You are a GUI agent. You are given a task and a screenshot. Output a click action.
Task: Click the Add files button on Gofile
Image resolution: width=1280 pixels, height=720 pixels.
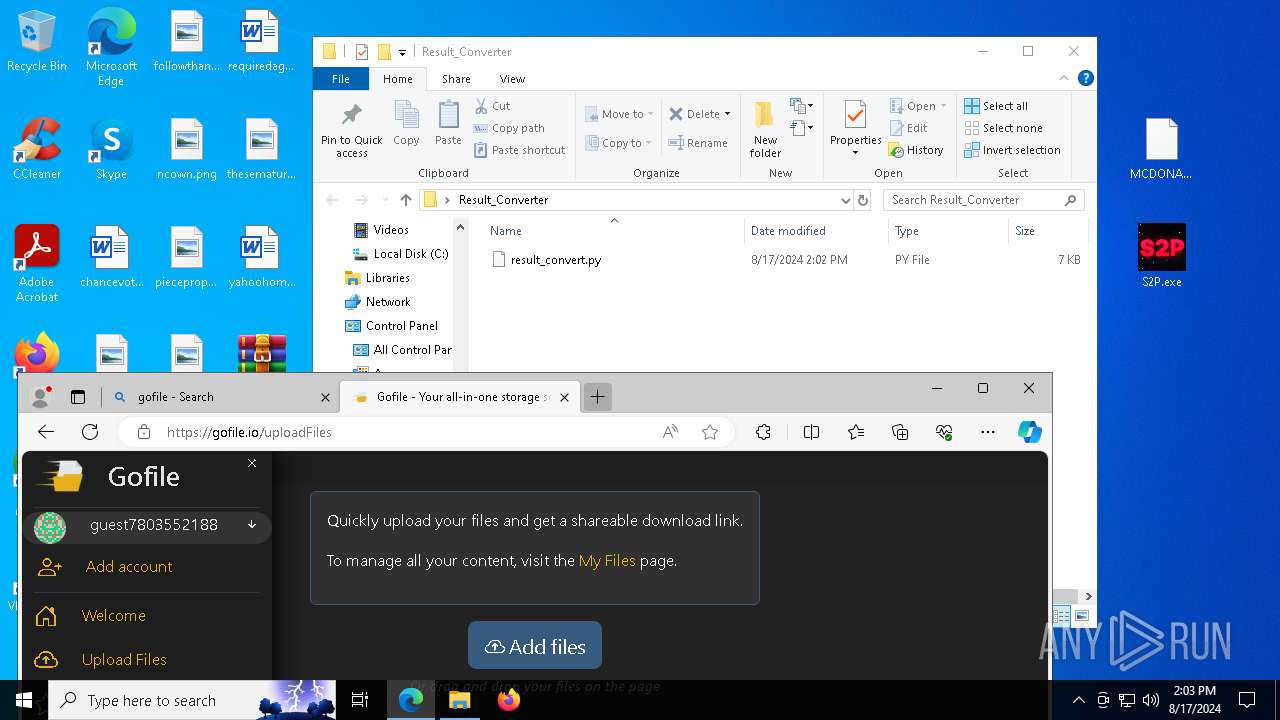pos(535,646)
